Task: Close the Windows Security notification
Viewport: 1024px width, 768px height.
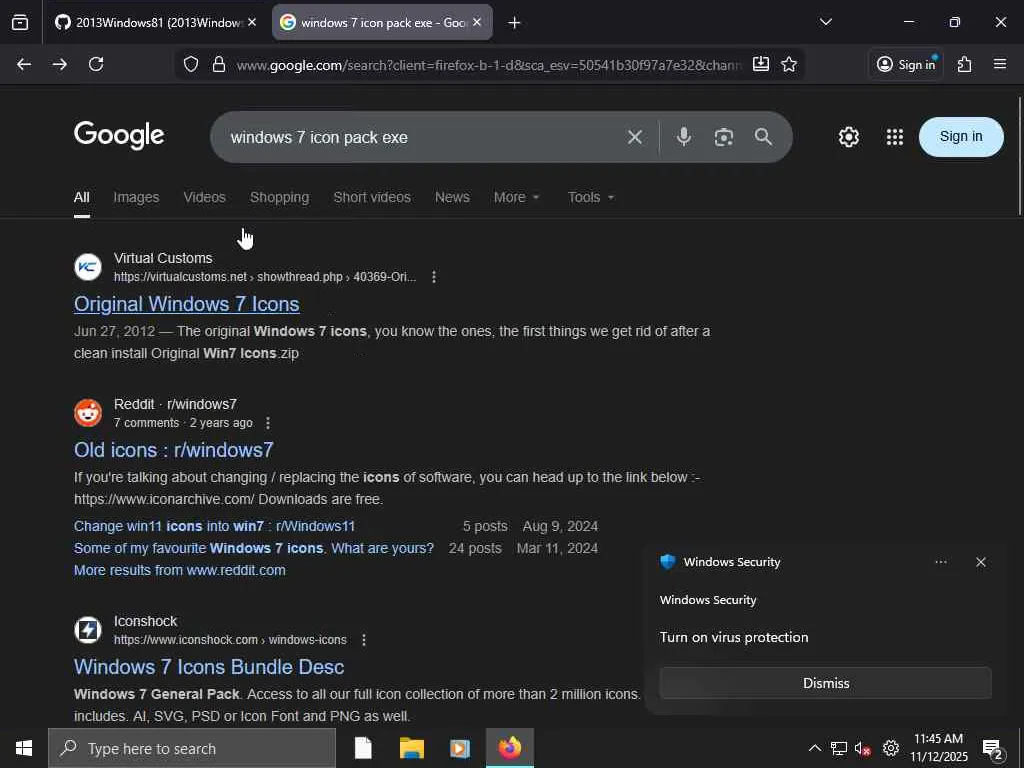Action: pyautogui.click(x=981, y=562)
